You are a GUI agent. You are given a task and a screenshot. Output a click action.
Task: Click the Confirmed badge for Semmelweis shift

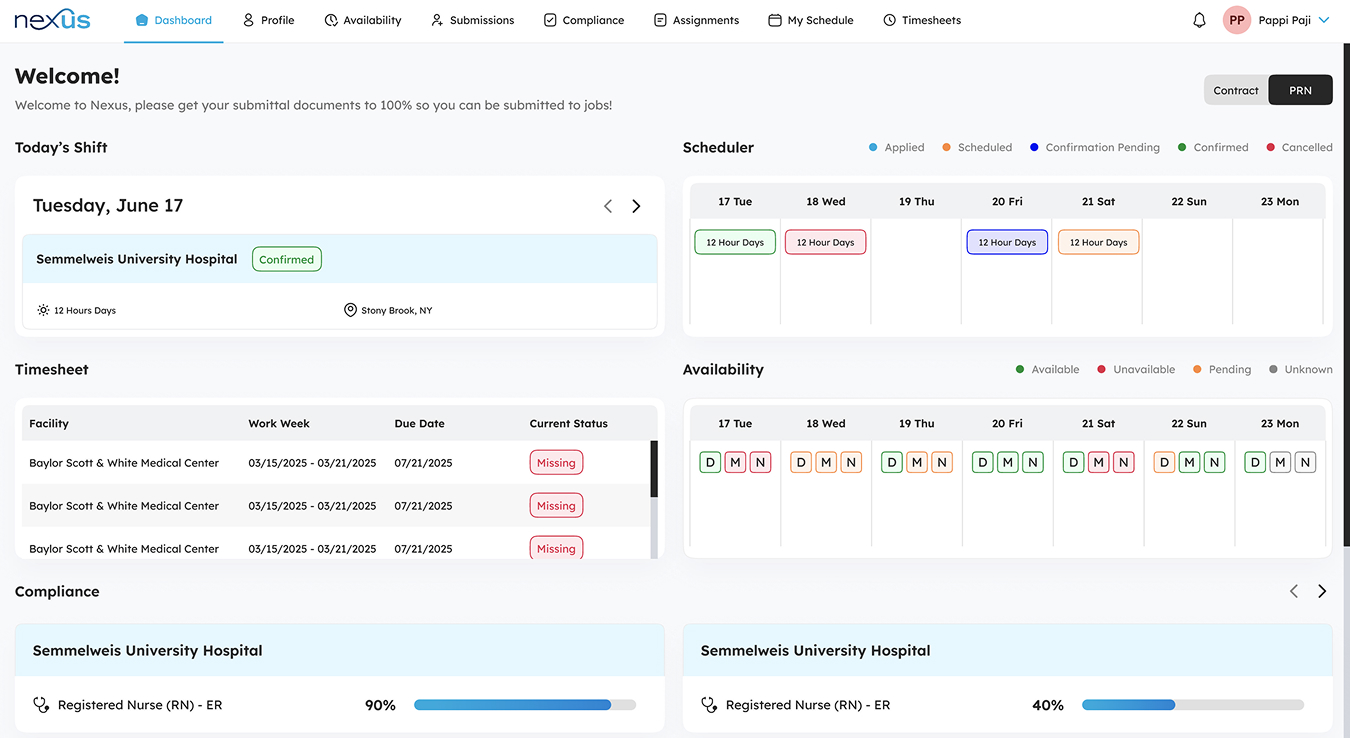(286, 259)
